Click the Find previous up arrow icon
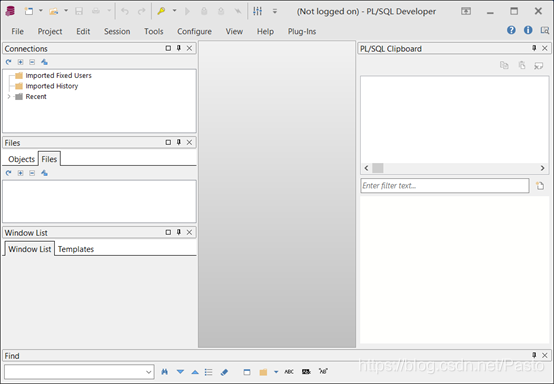 click(195, 372)
